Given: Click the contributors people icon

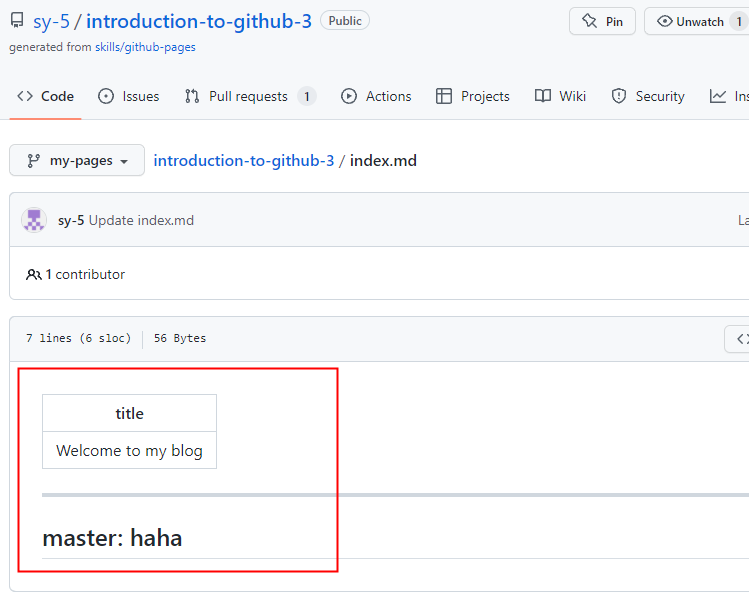Looking at the screenshot, I should point(34,274).
